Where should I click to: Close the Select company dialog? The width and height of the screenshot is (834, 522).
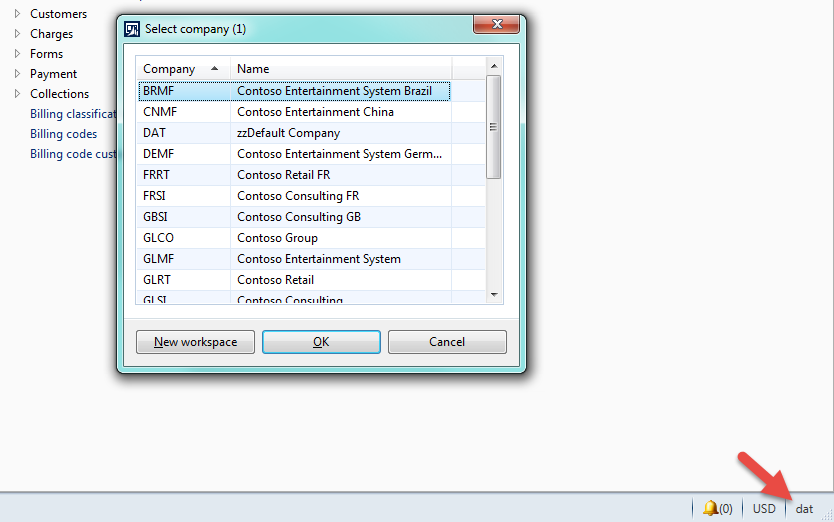[496, 24]
